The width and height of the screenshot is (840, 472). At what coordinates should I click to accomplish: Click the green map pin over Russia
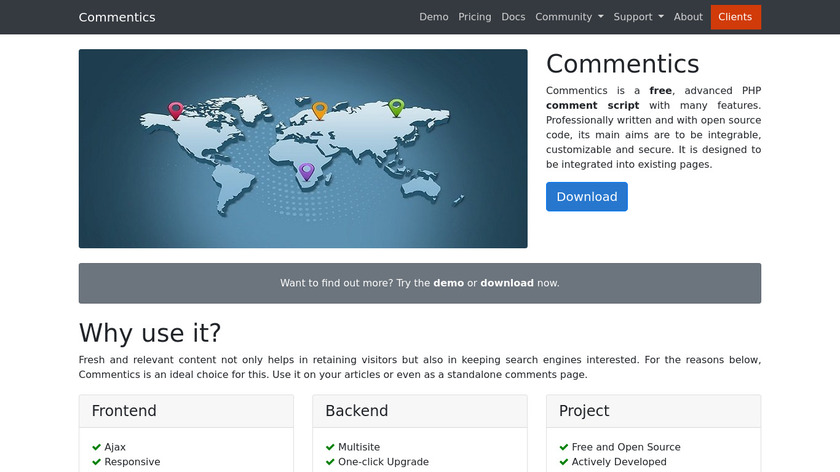click(x=396, y=108)
